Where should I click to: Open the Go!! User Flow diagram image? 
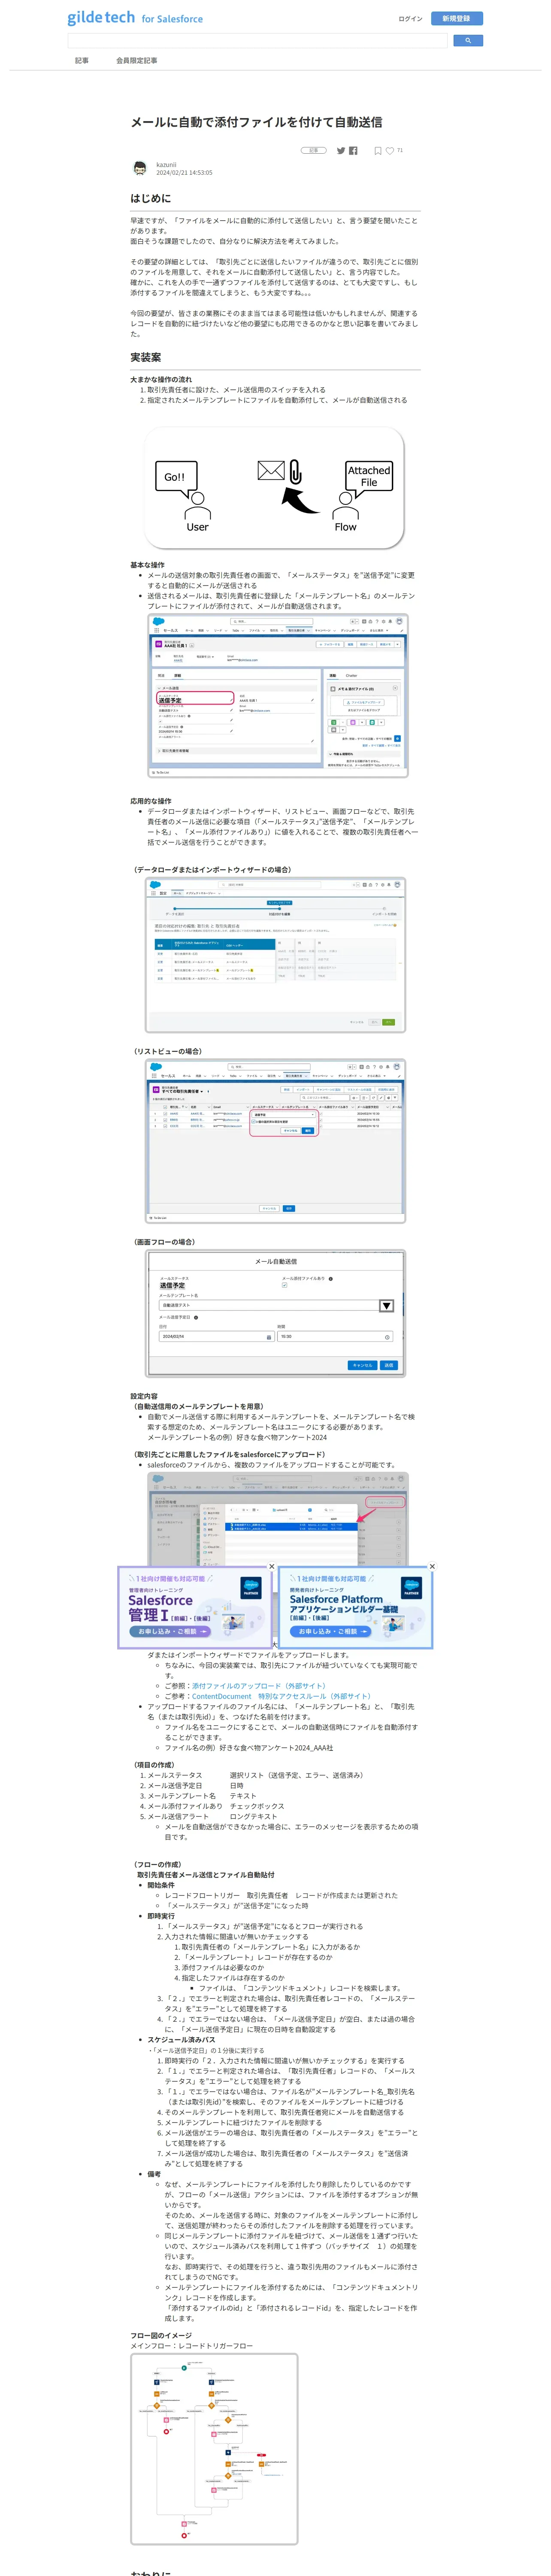[x=275, y=489]
